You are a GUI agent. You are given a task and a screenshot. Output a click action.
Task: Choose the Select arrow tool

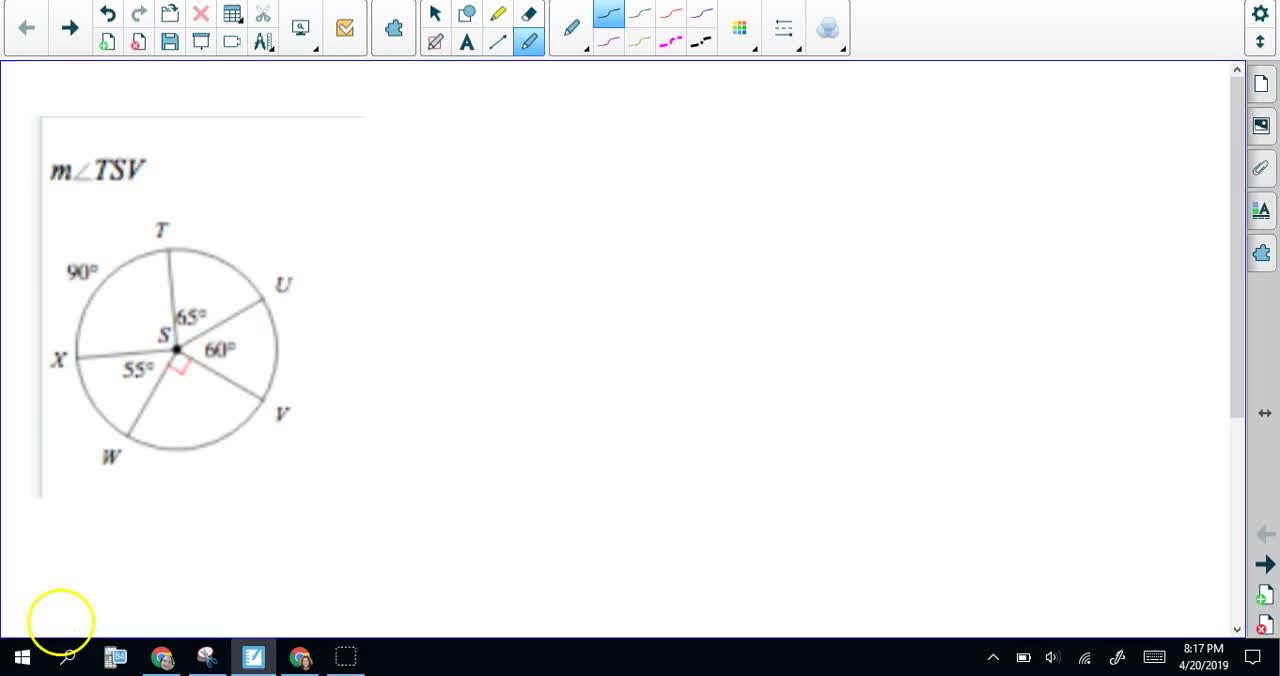pyautogui.click(x=435, y=14)
